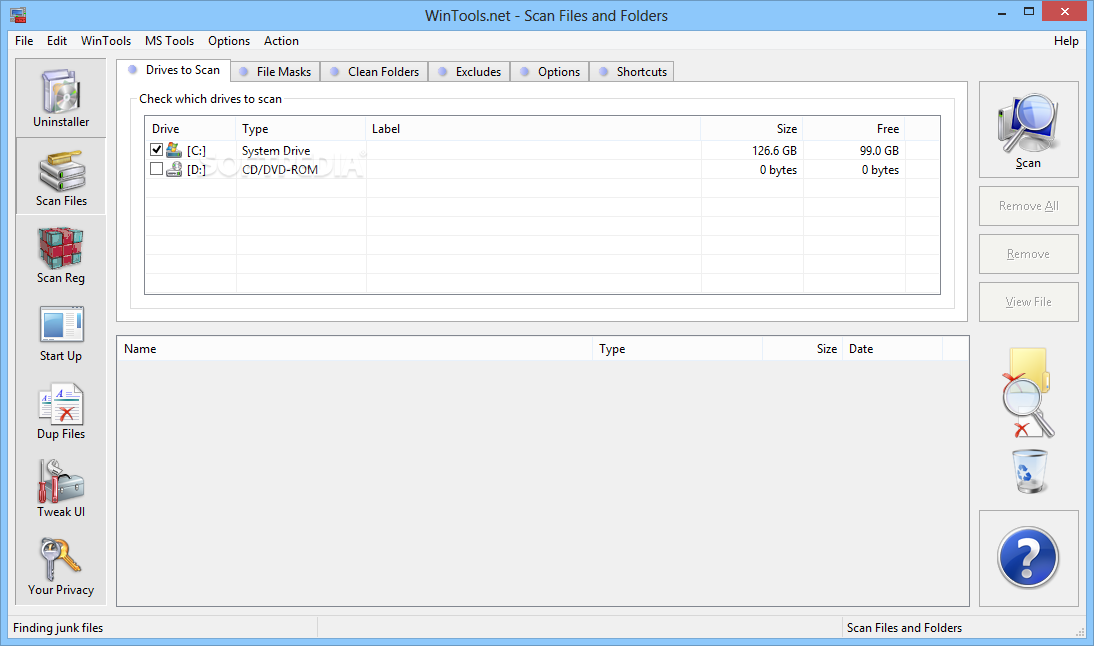Open the WinTools menu
Screen dimensions: 1094x646
(105, 40)
